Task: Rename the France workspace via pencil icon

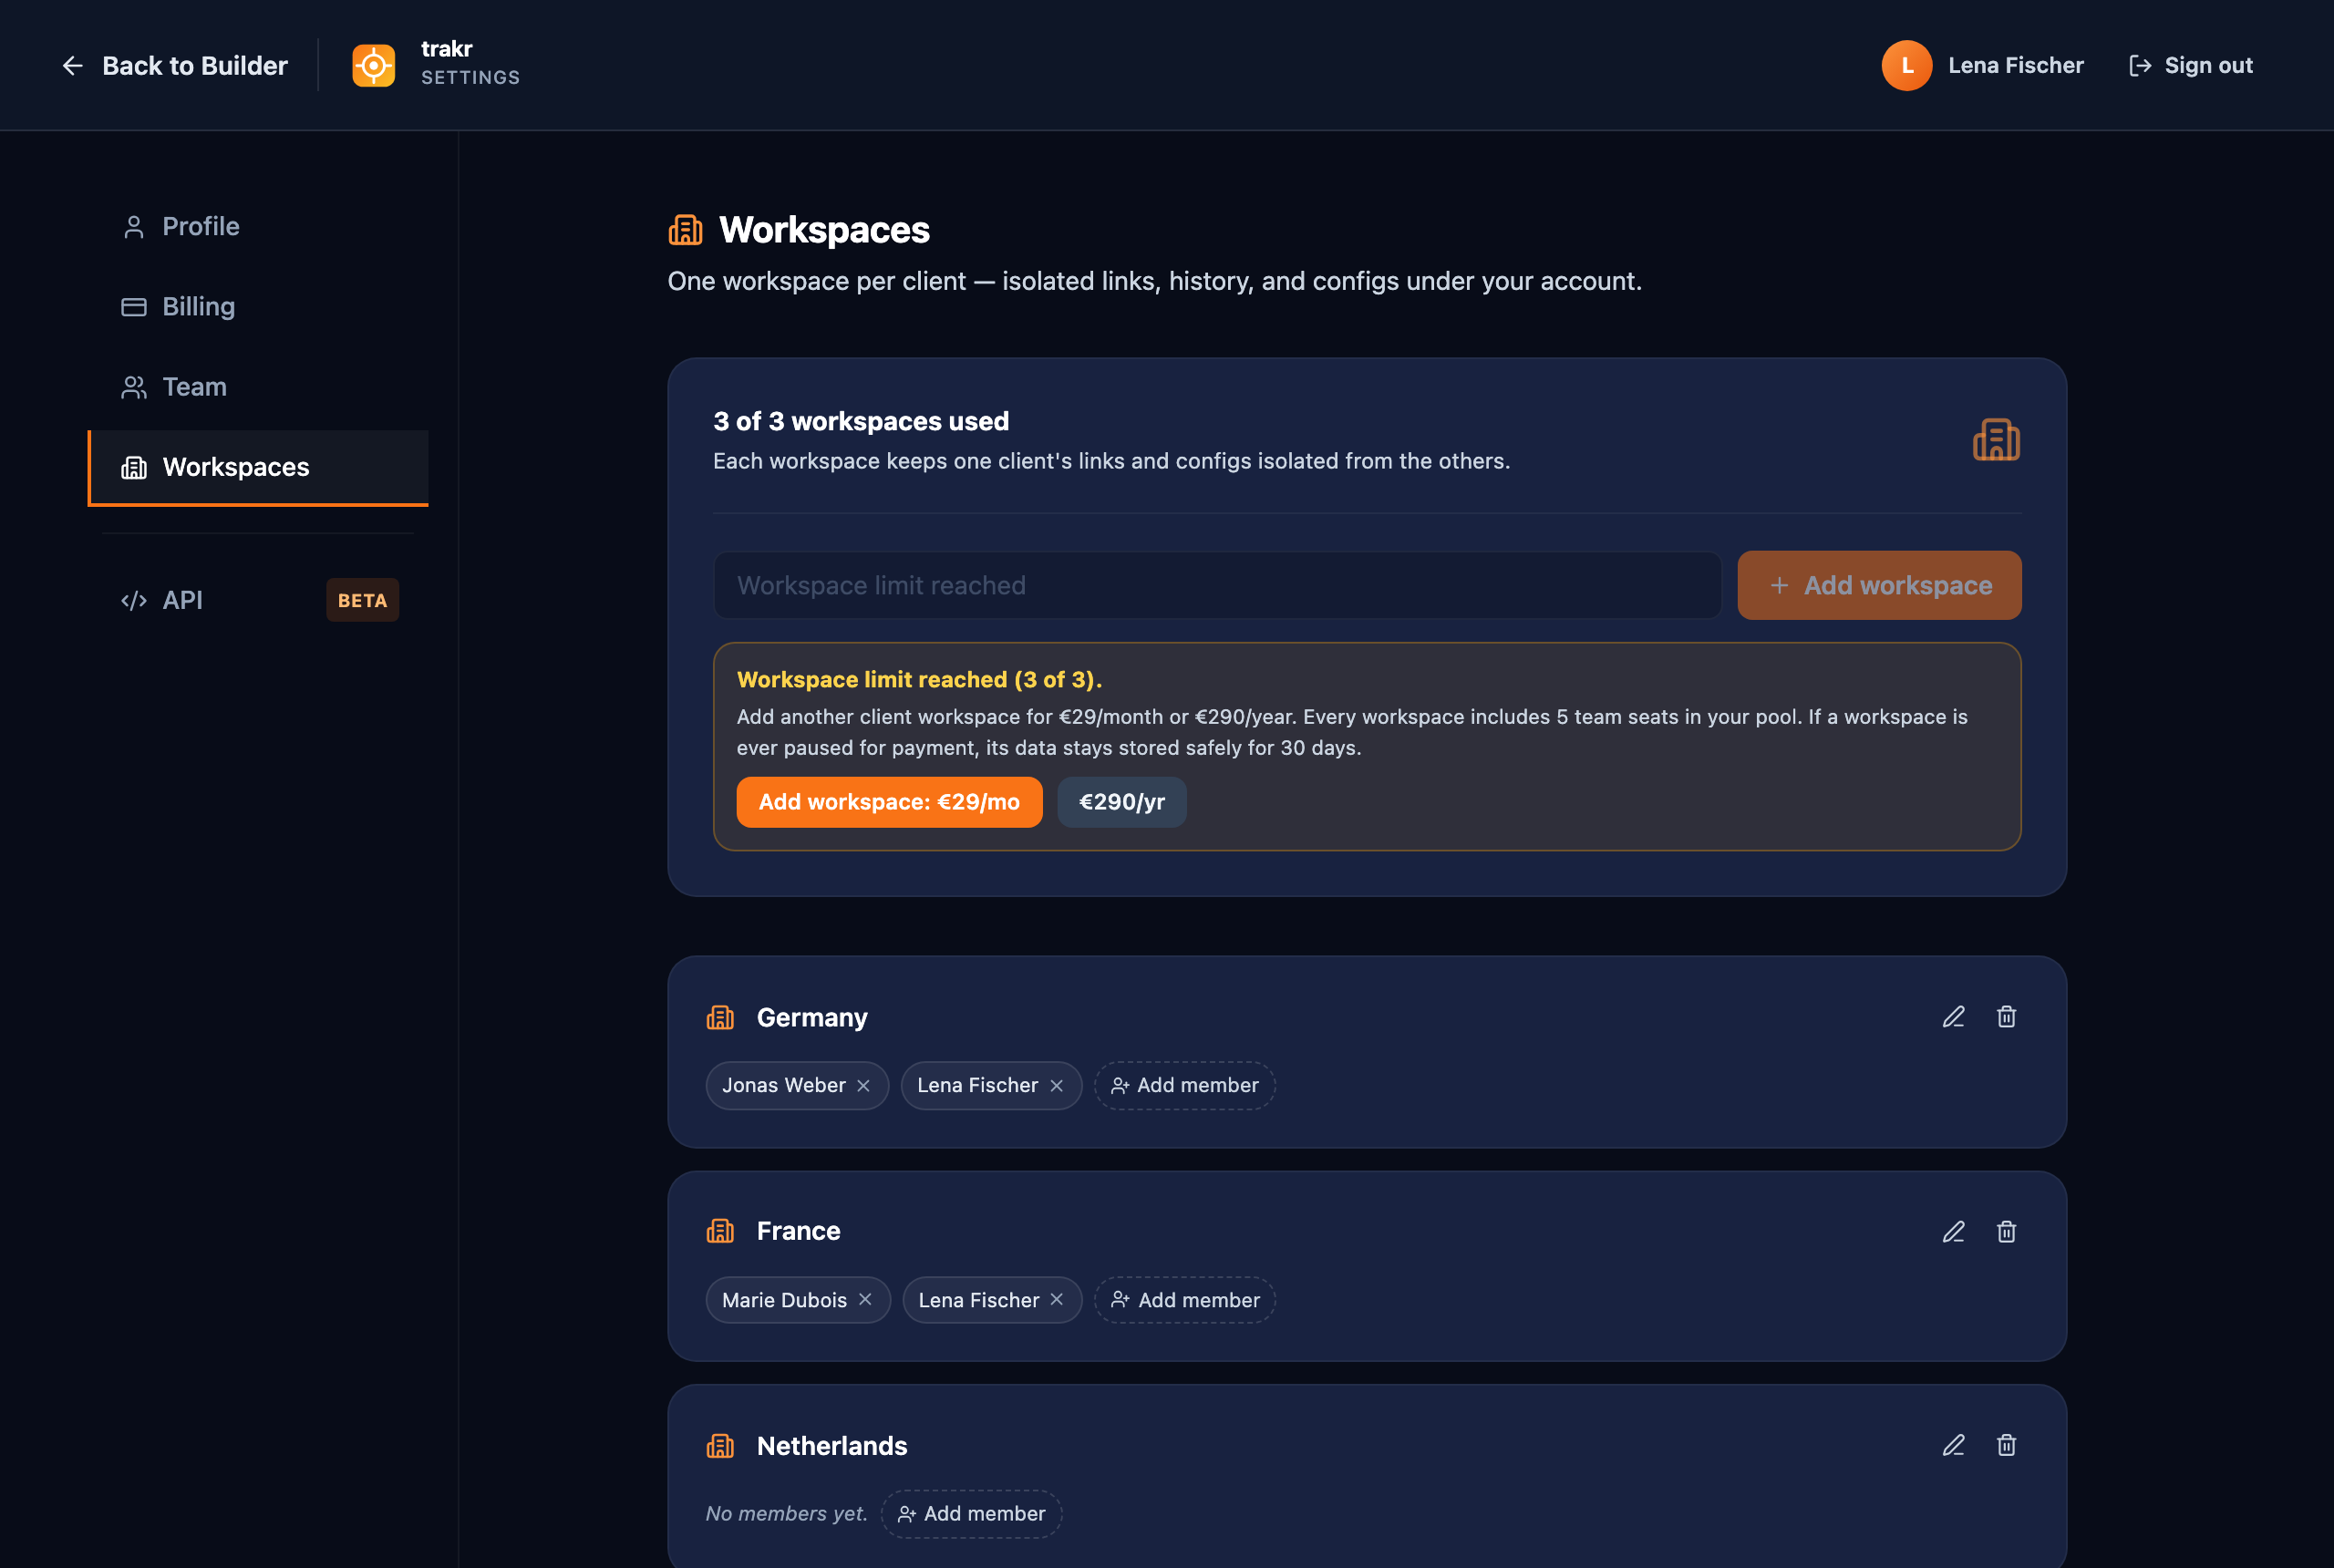Action: [x=1953, y=1232]
